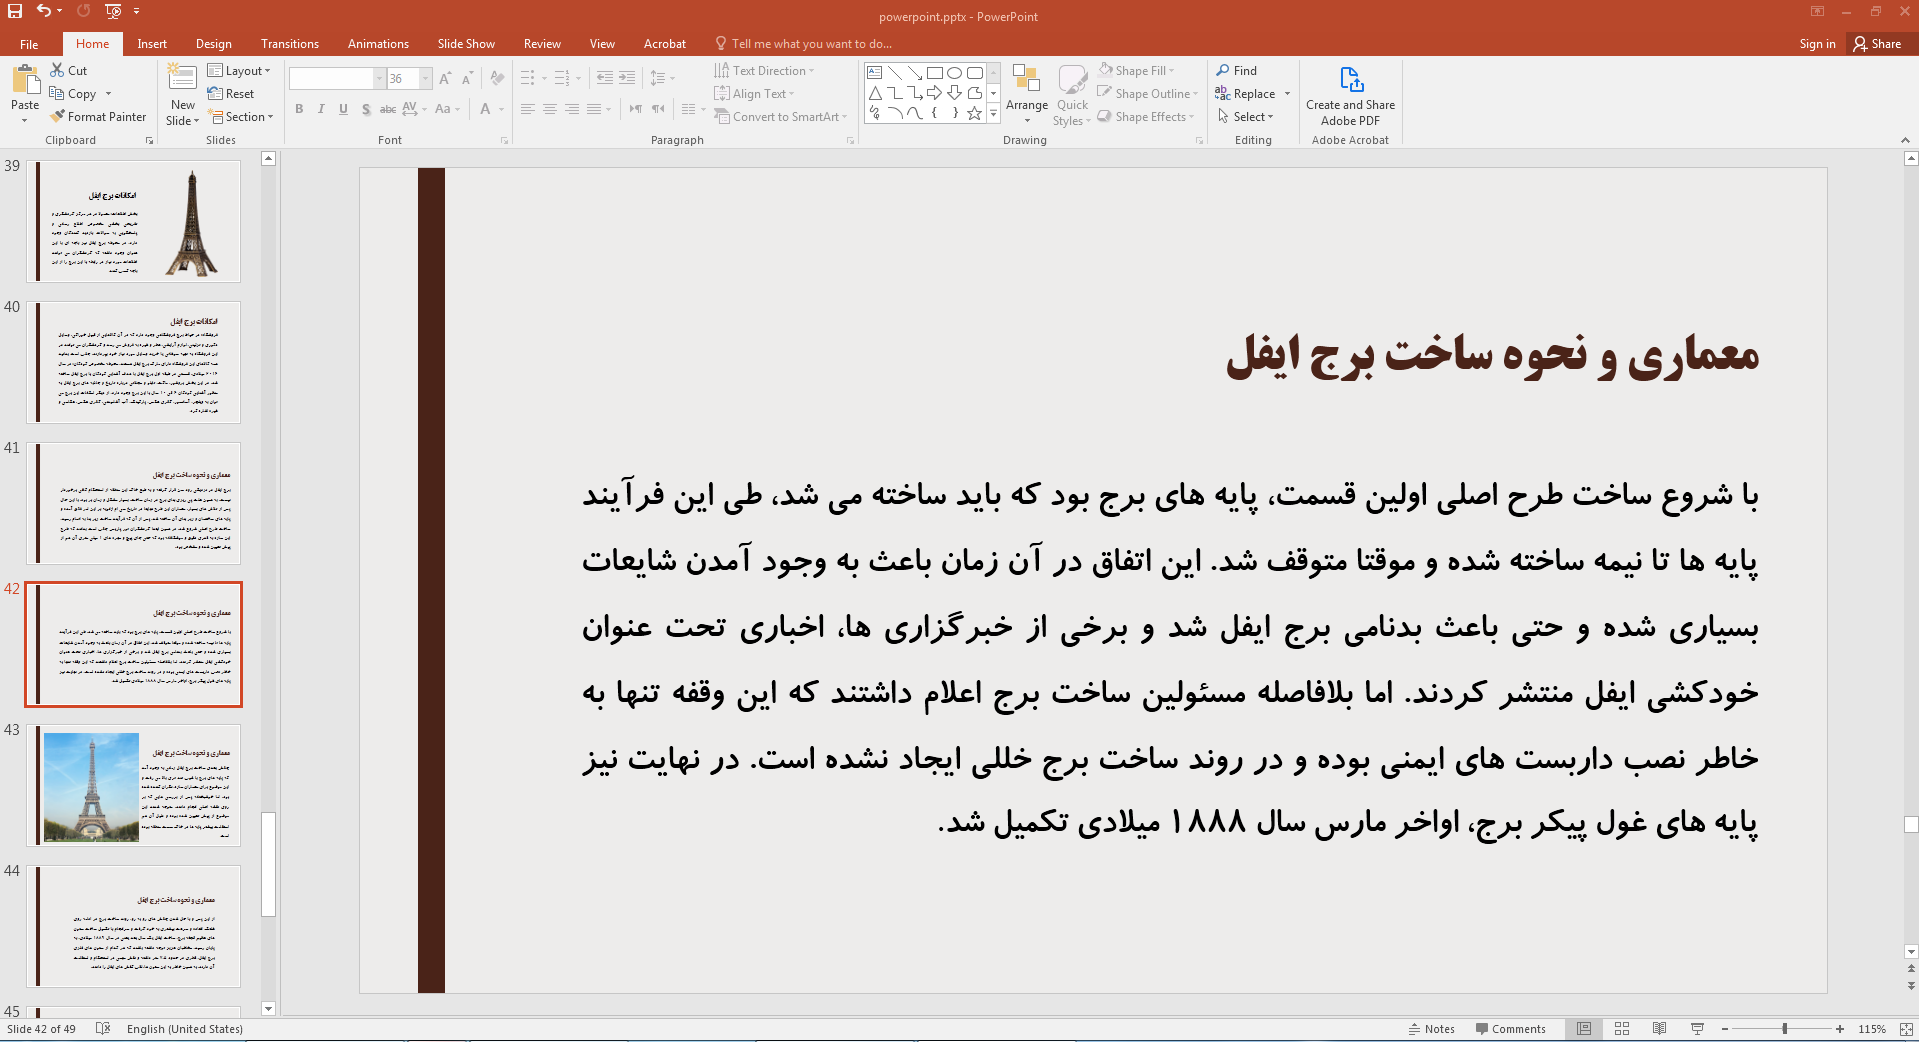
Task: Open the Insert tab
Action: pos(152,44)
